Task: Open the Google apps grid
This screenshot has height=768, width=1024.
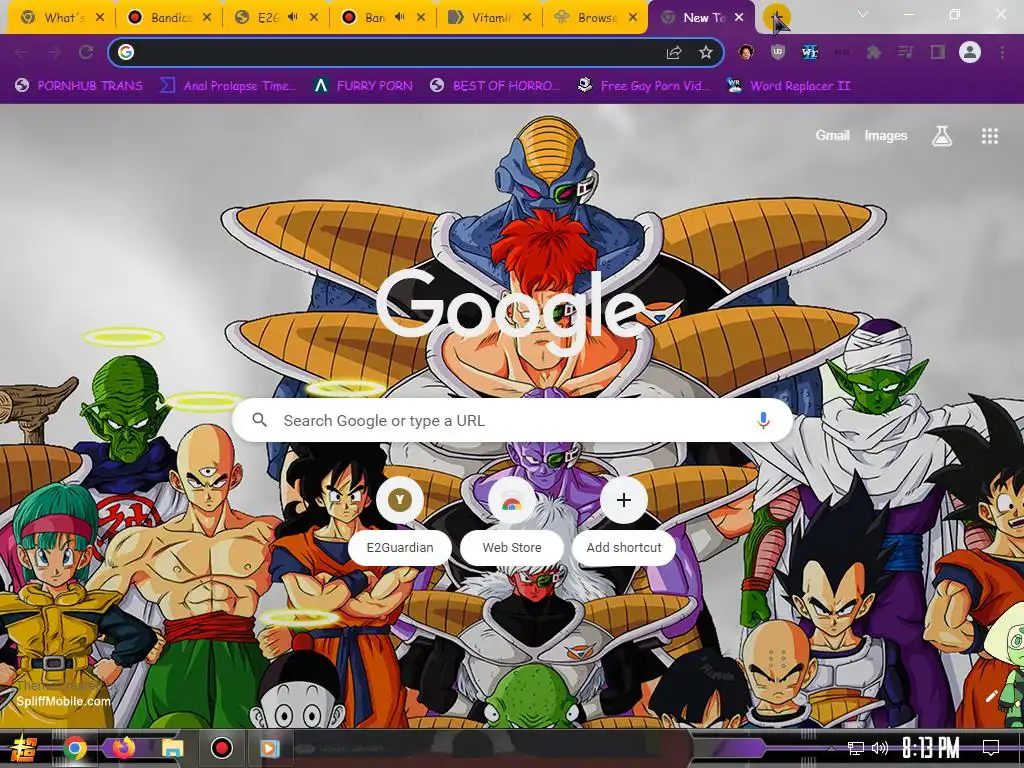Action: pyautogui.click(x=989, y=136)
